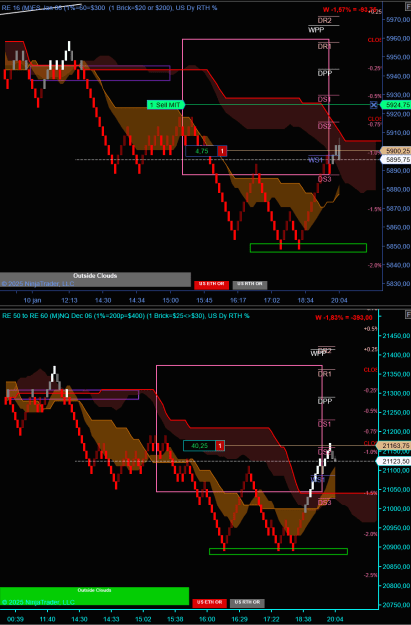Click the red quantity '1' on ES position
This screenshot has height=625, width=411.
click(x=222, y=151)
